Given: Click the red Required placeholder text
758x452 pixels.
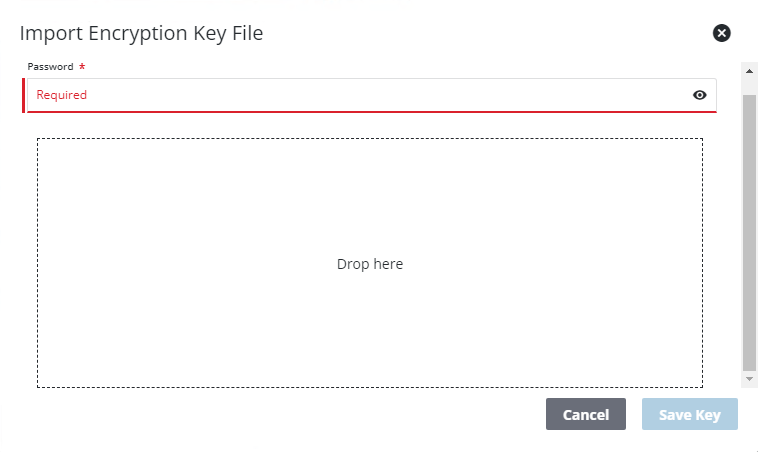Looking at the screenshot, I should pos(61,95).
